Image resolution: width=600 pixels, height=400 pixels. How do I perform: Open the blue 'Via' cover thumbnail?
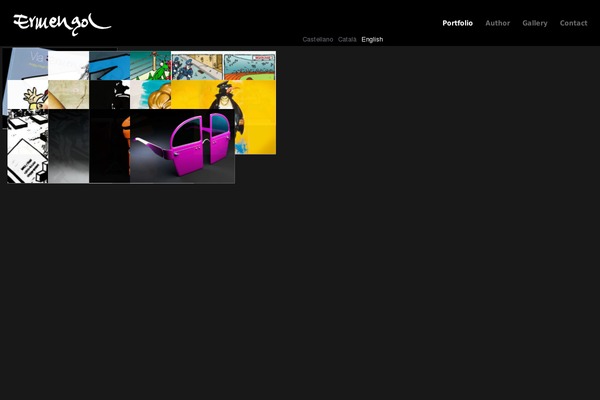[x=25, y=63]
